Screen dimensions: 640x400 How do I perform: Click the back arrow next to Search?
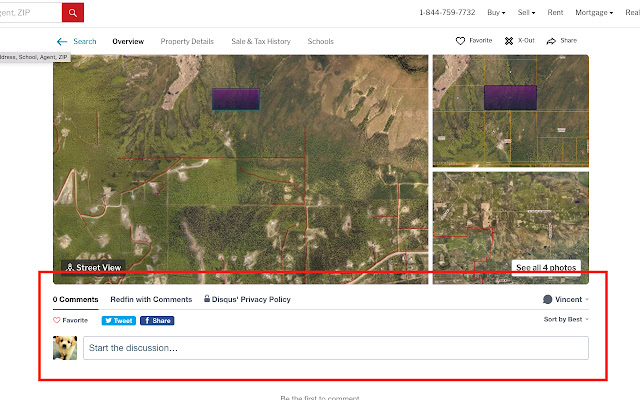tap(62, 41)
